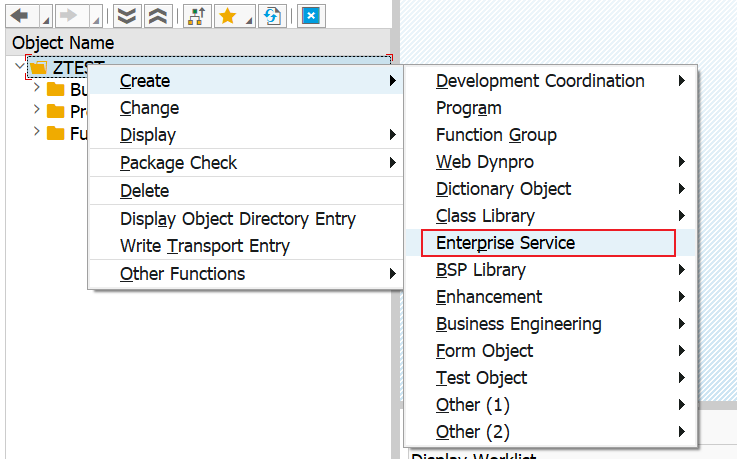Click the folder icon beside Bu...
Viewport: 737px width, 459px height.
(55, 89)
